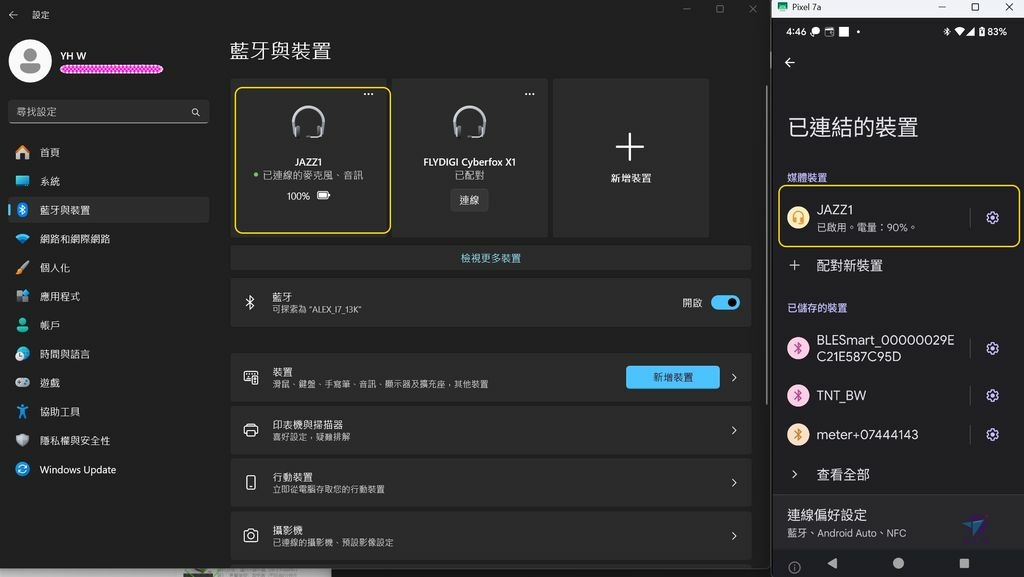This screenshot has height=577, width=1024.
Task: Open the three-dot menu on the JAZZ1 card
Action: (368, 94)
